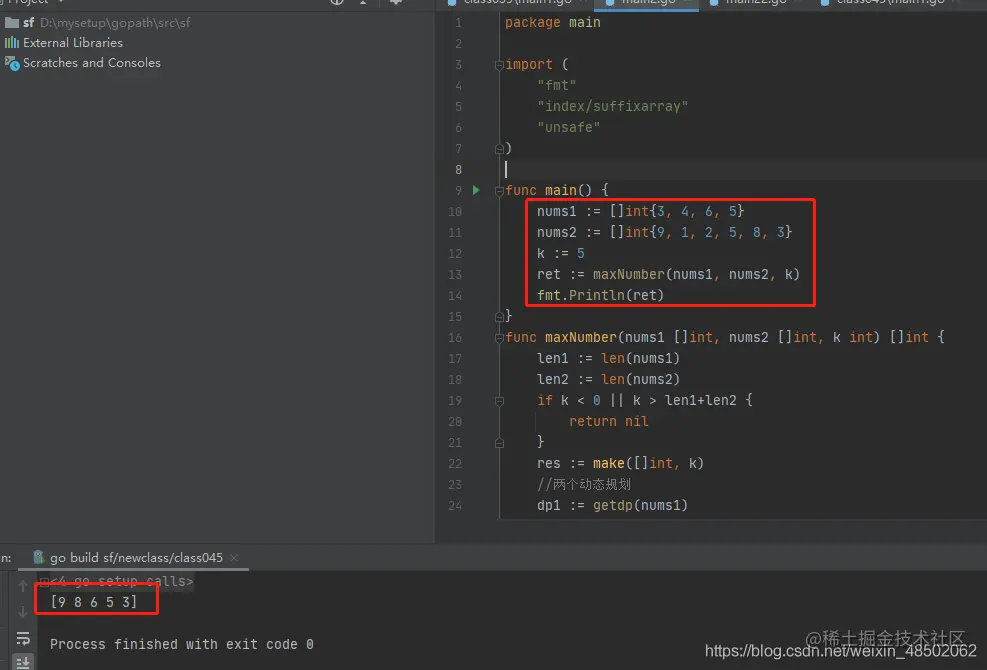Click 'func main() {' declaration

[556, 190]
